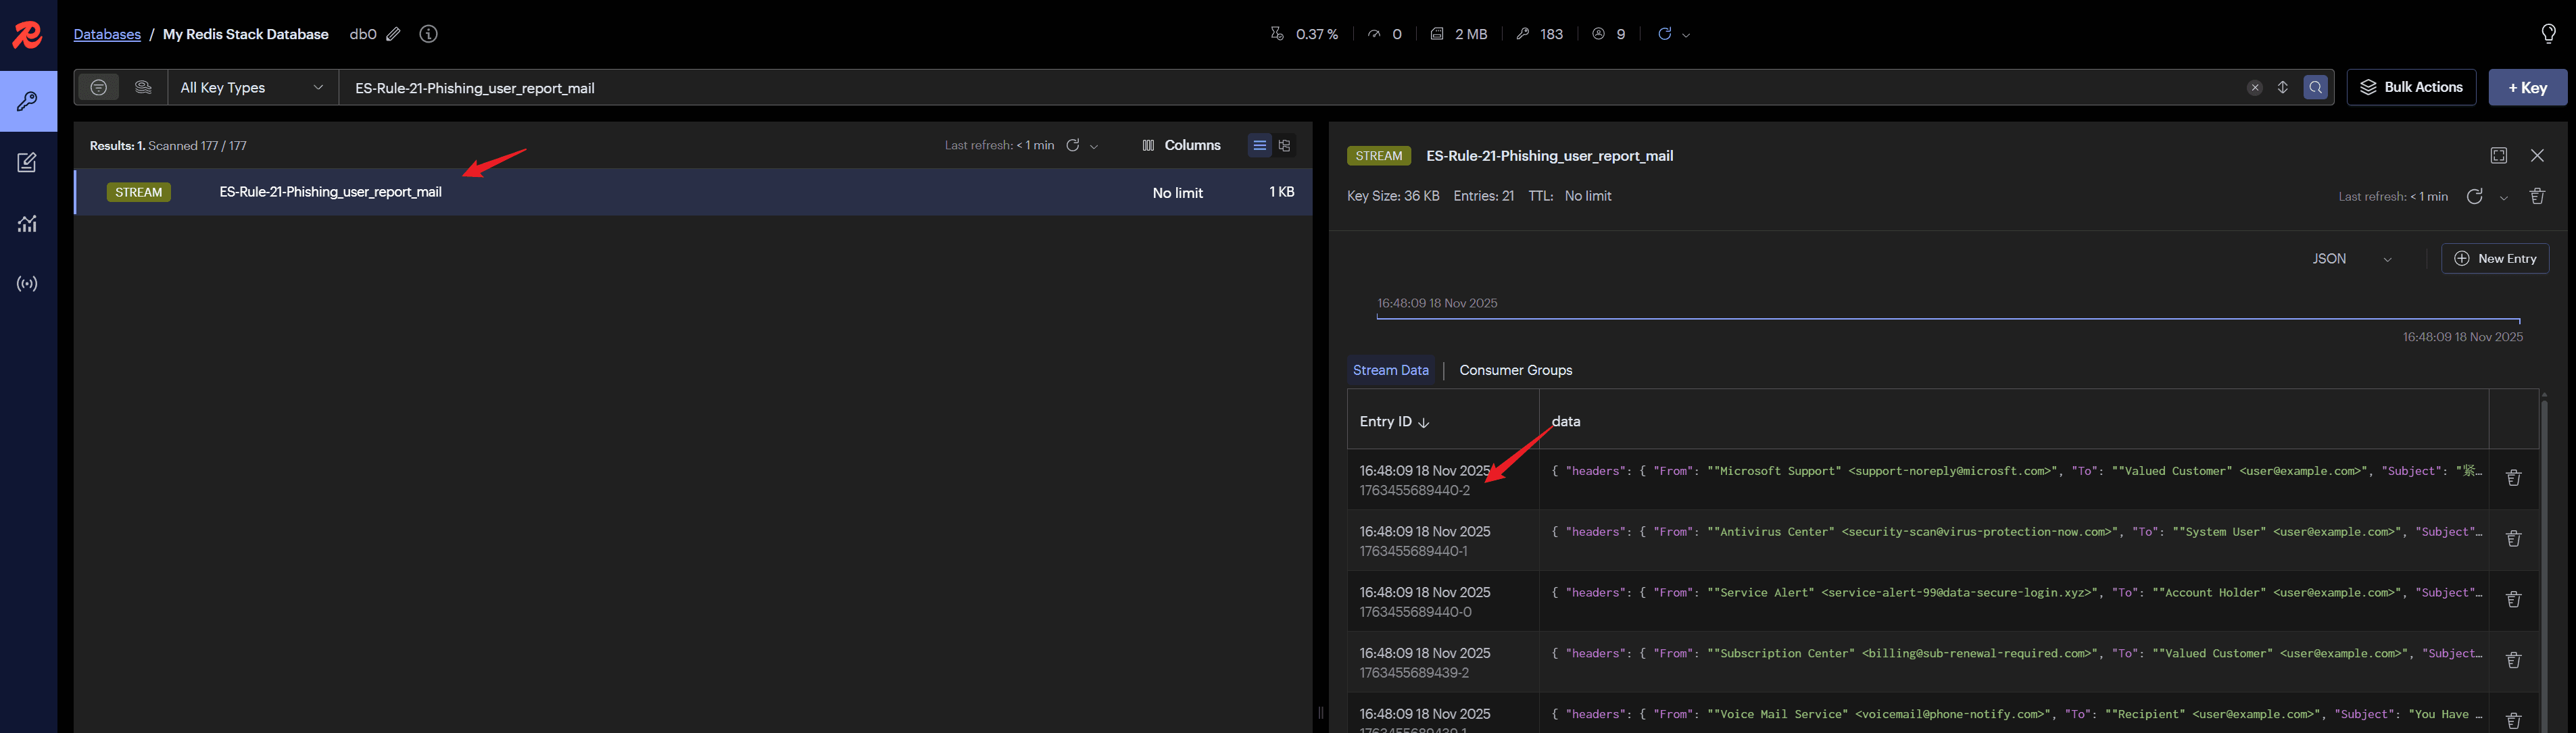
Task: Open the All Key Types dropdown
Action: [252, 88]
